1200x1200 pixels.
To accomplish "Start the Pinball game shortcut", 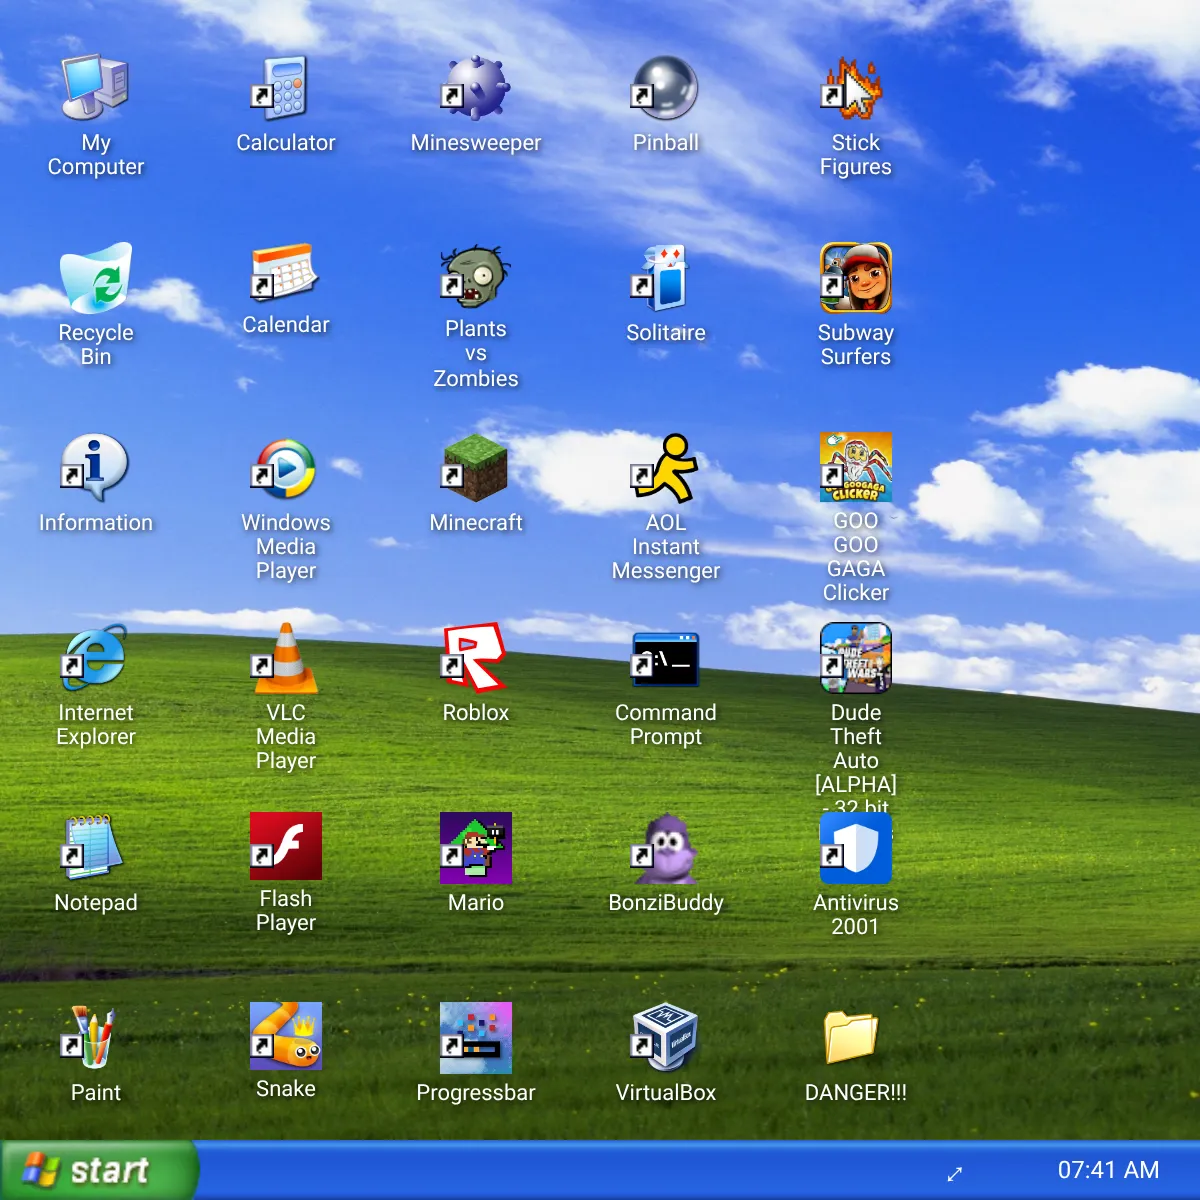I will (x=666, y=88).
